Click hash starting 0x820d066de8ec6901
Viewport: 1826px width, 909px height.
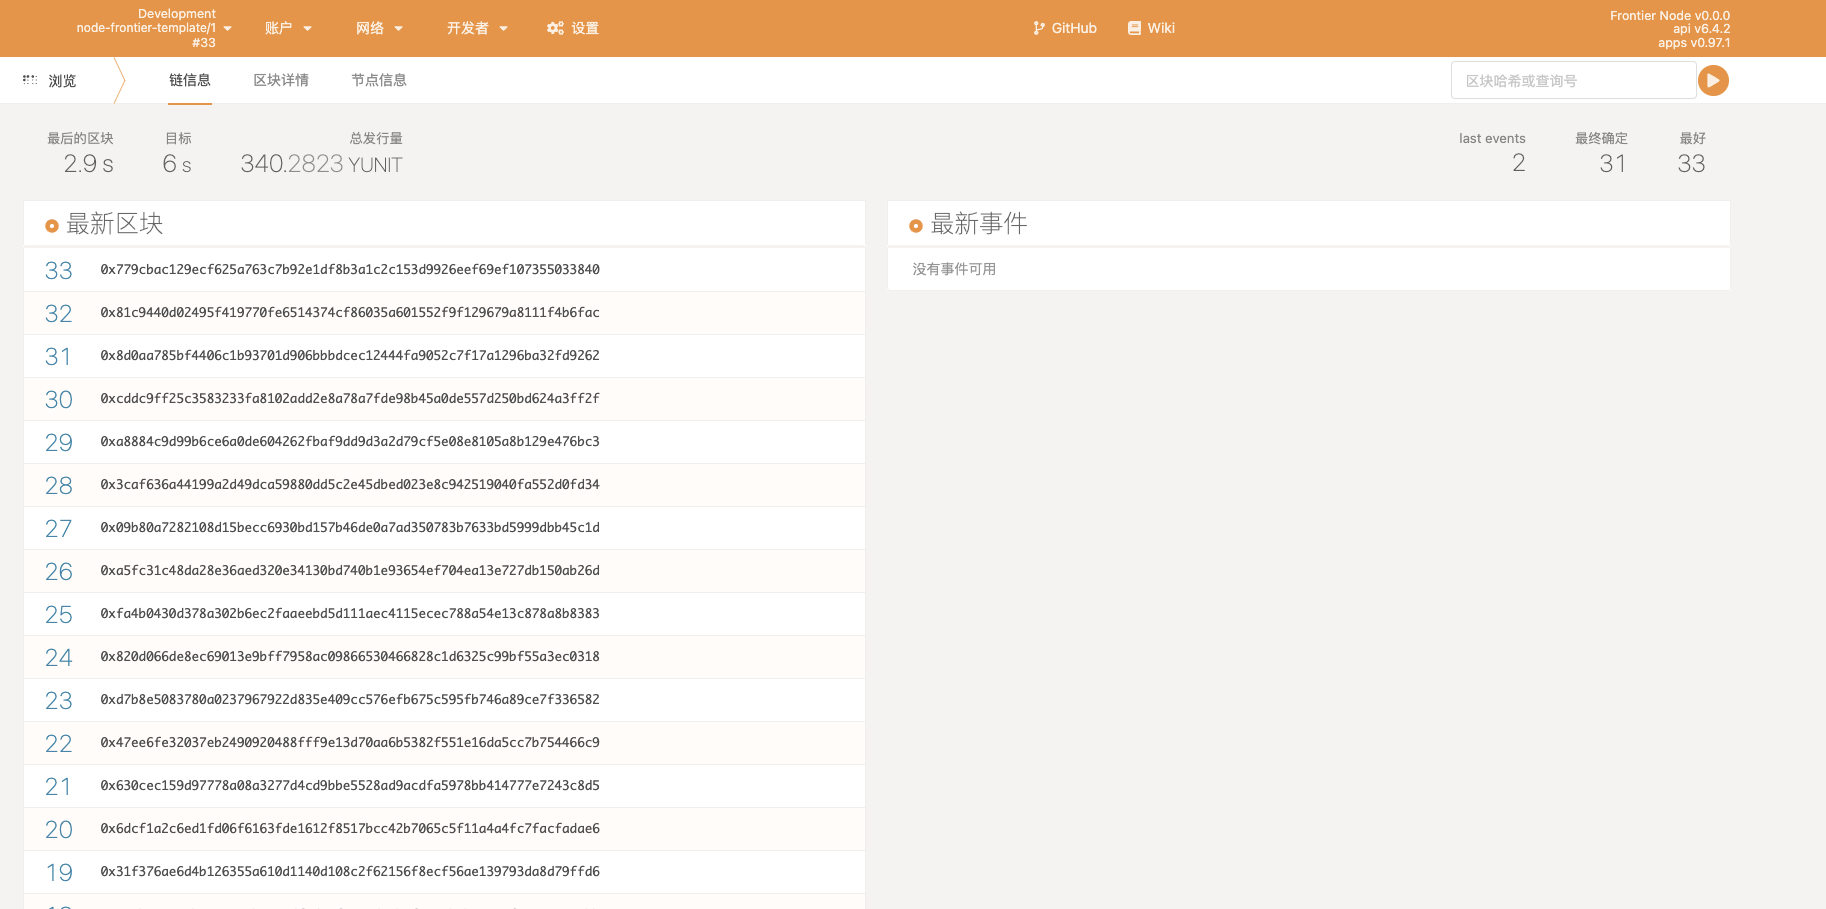pyautogui.click(x=350, y=656)
